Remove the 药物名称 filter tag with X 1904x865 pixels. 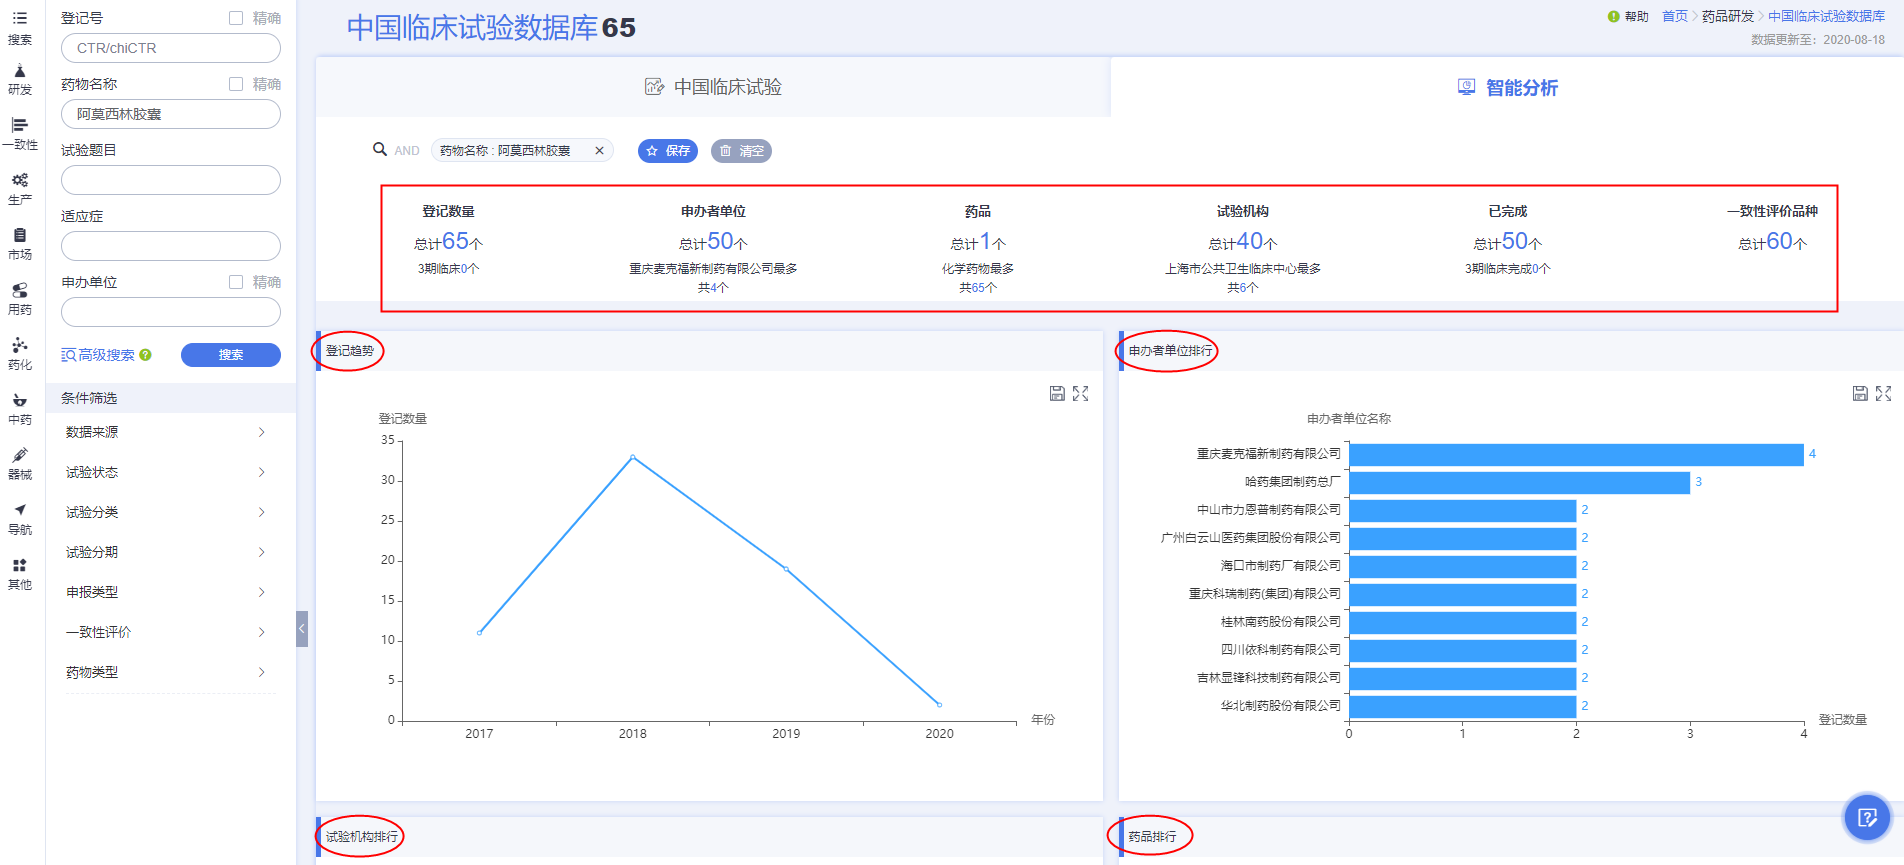point(599,151)
